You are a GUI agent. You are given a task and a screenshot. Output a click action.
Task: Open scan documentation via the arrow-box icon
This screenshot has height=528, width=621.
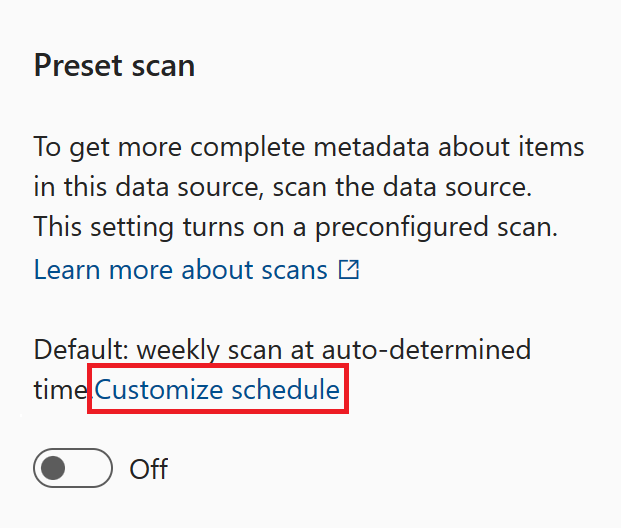(349, 269)
